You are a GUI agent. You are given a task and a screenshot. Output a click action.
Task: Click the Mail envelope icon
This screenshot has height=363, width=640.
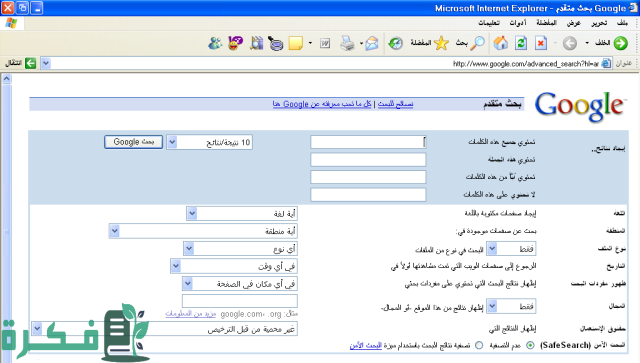[372, 43]
